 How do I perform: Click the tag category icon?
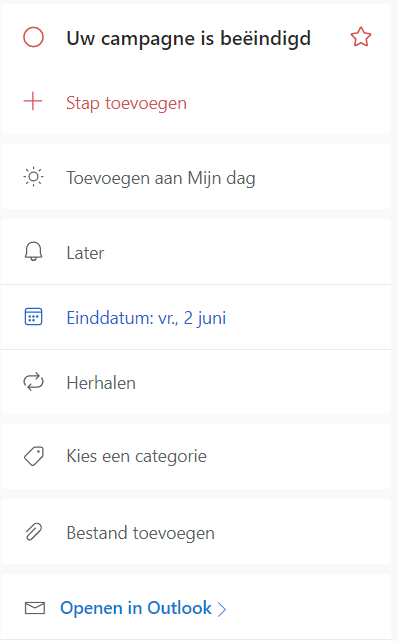(34, 456)
